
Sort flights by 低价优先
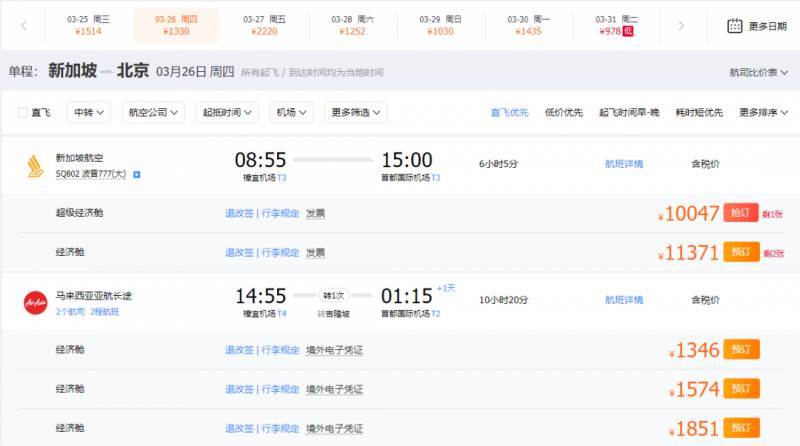(563, 113)
